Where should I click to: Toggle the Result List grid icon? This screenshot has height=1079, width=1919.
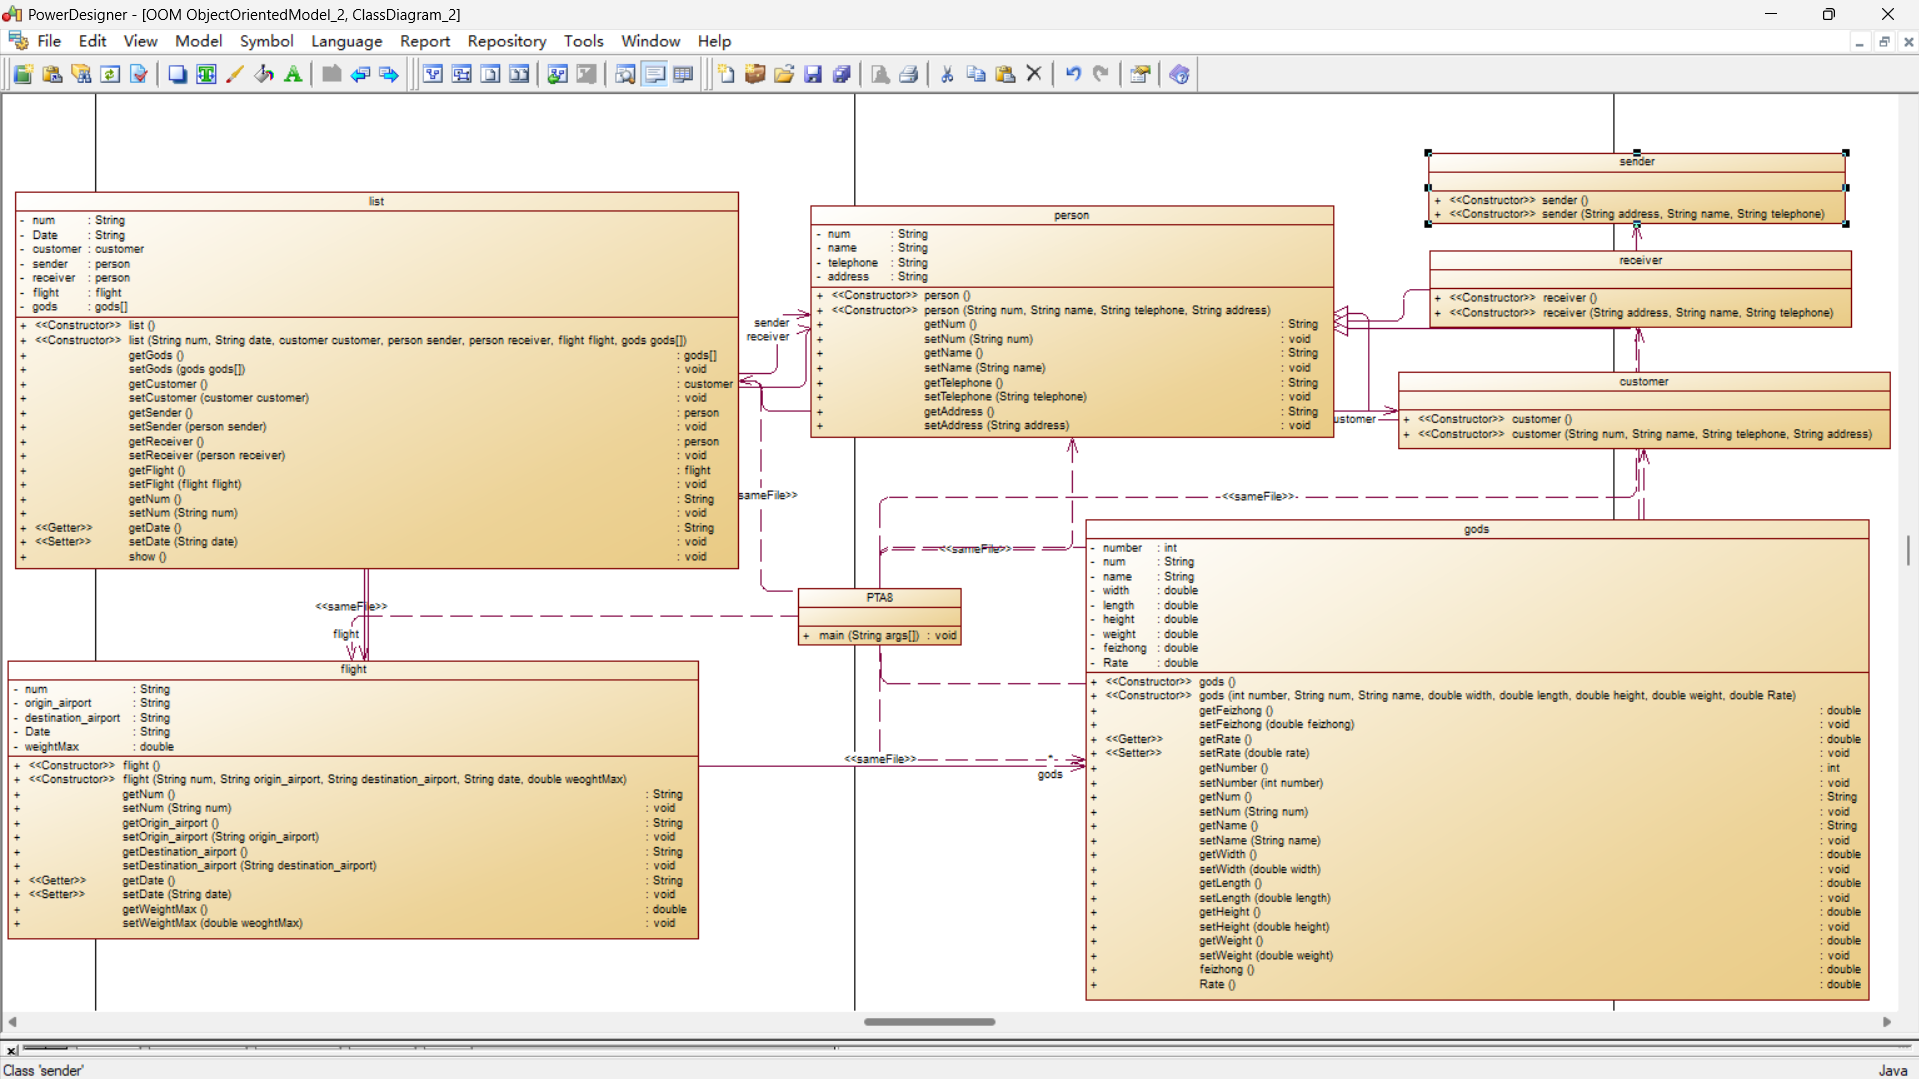[683, 74]
